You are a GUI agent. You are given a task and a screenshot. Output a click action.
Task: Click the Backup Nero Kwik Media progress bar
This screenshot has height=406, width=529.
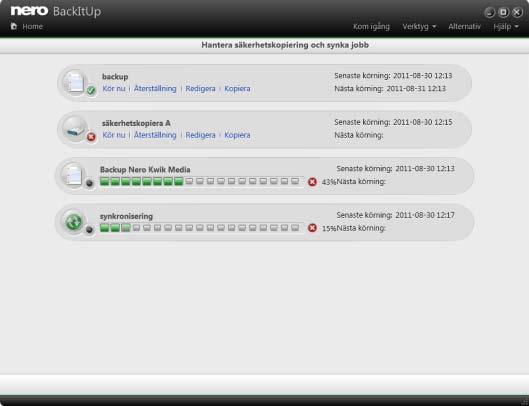200,182
